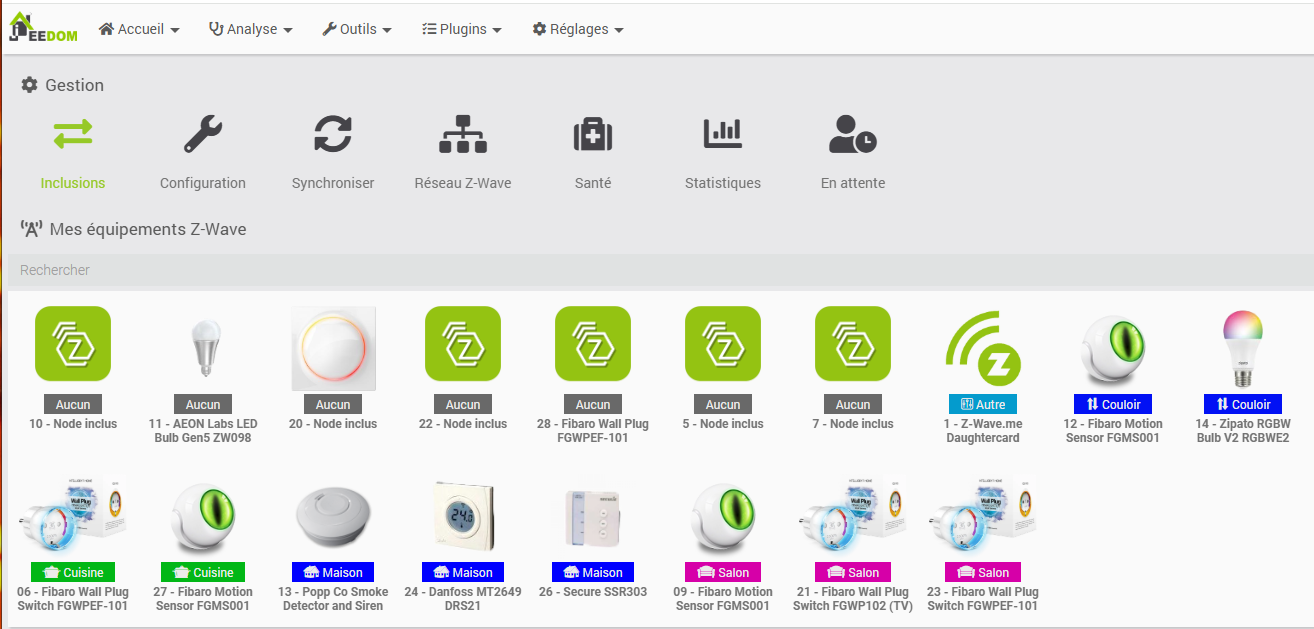Open Zipato RGBW Bulb V2 device image
Screen dimensions: 1314x629
point(1243,349)
